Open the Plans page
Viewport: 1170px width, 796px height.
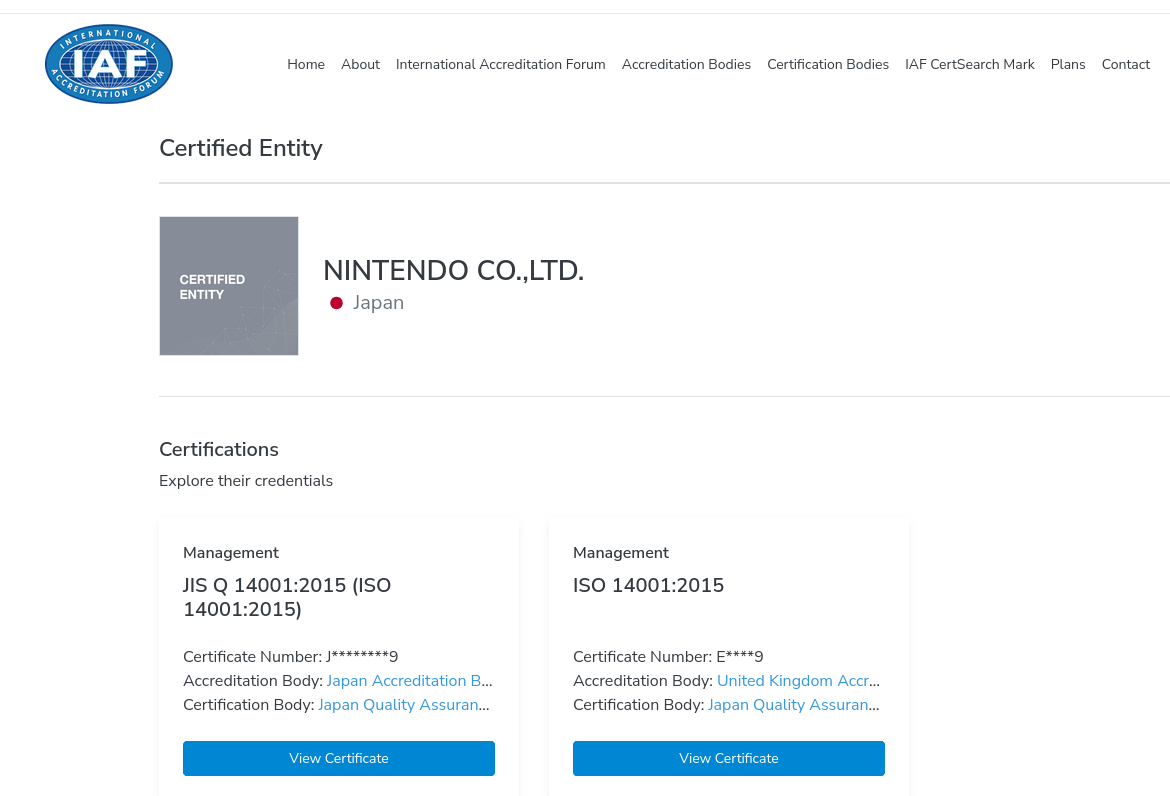pos(1068,64)
